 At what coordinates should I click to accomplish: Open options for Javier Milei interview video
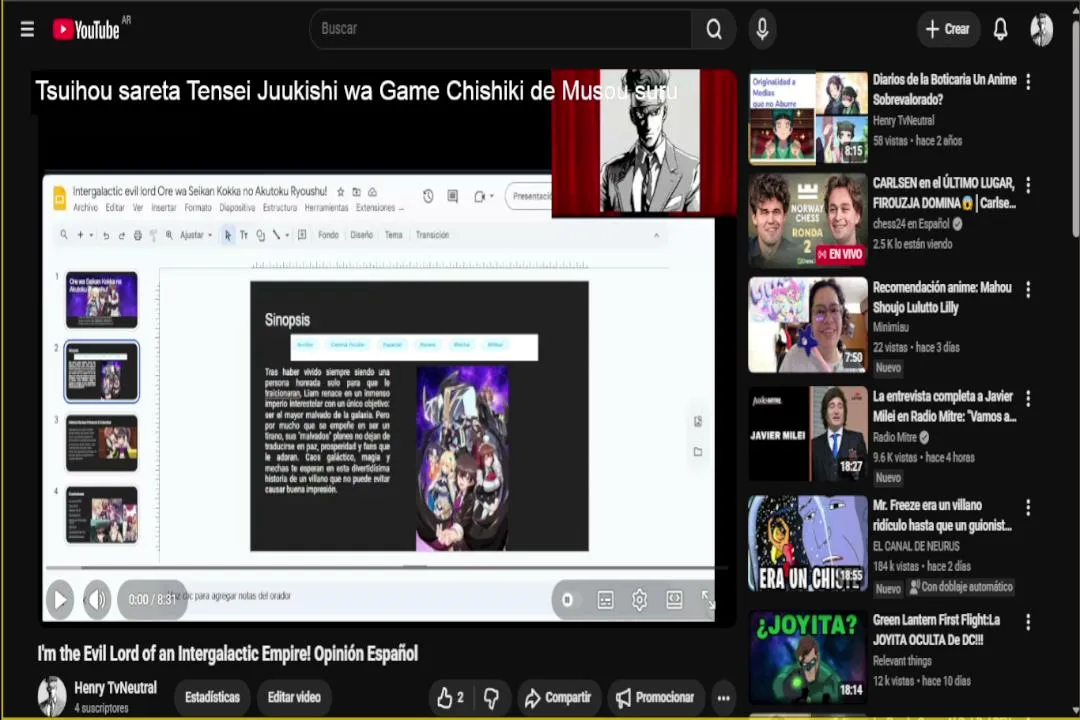point(1028,399)
